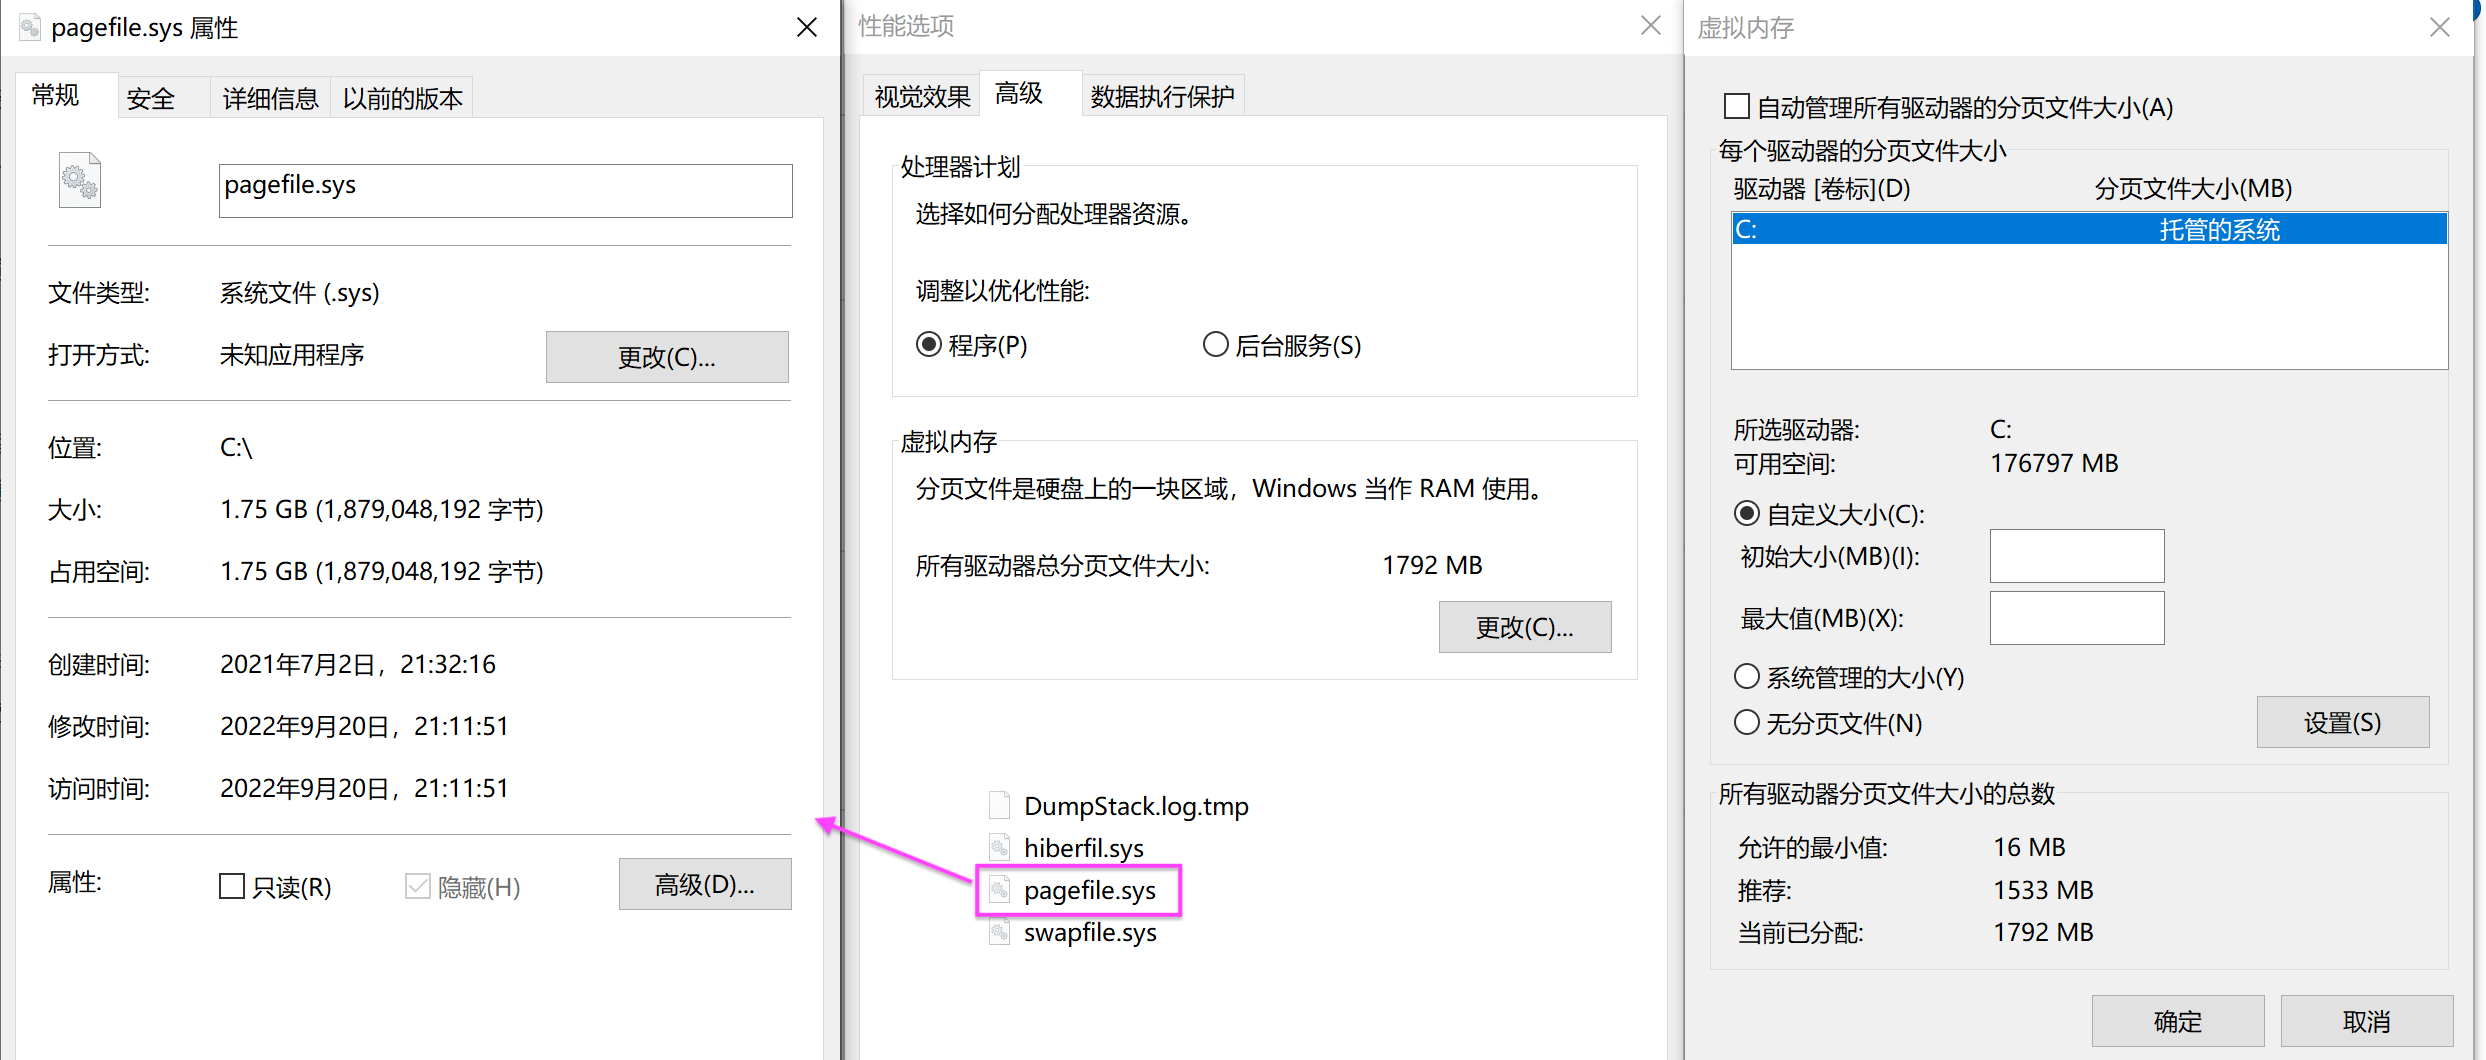Click the title bar icon of pagefile.sys 属性
2486x1060 pixels.
click(30, 27)
